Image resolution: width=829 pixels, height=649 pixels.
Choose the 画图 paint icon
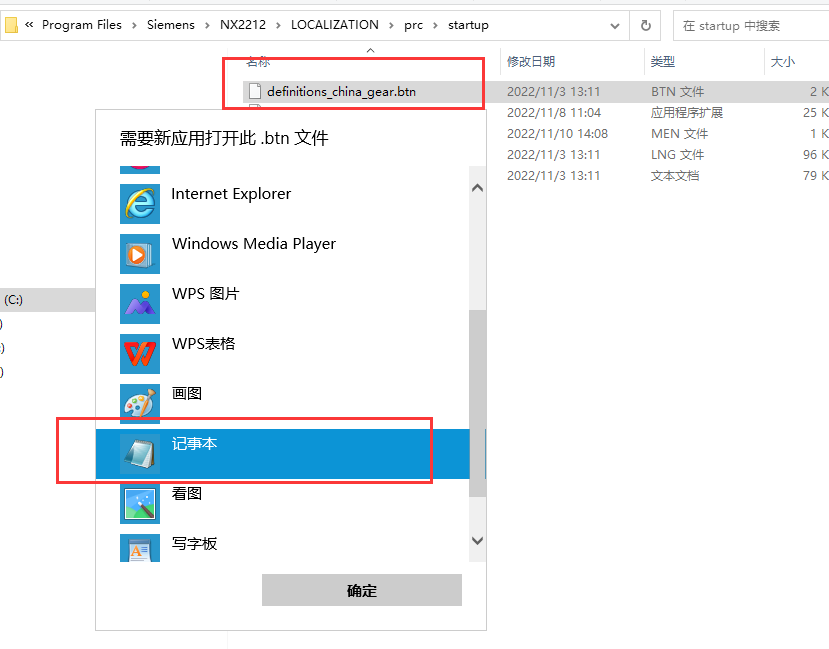click(x=140, y=404)
